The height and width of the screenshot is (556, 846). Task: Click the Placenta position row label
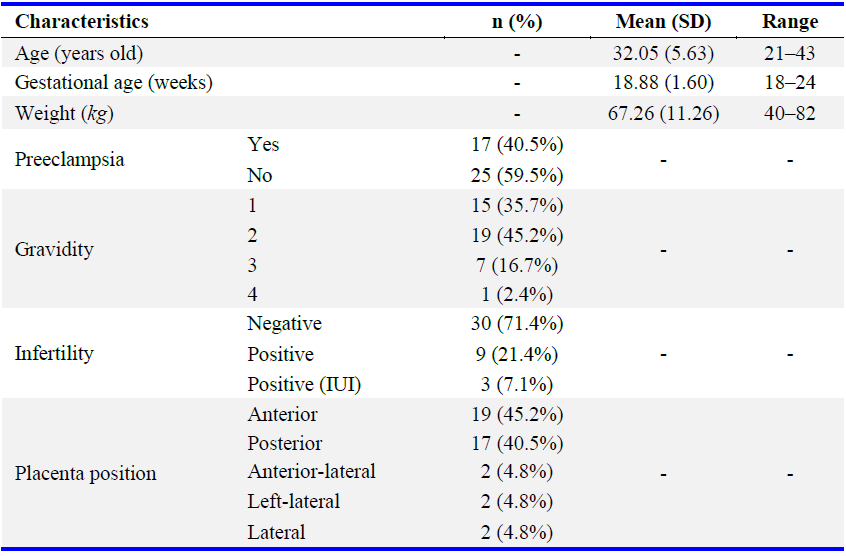(x=85, y=473)
